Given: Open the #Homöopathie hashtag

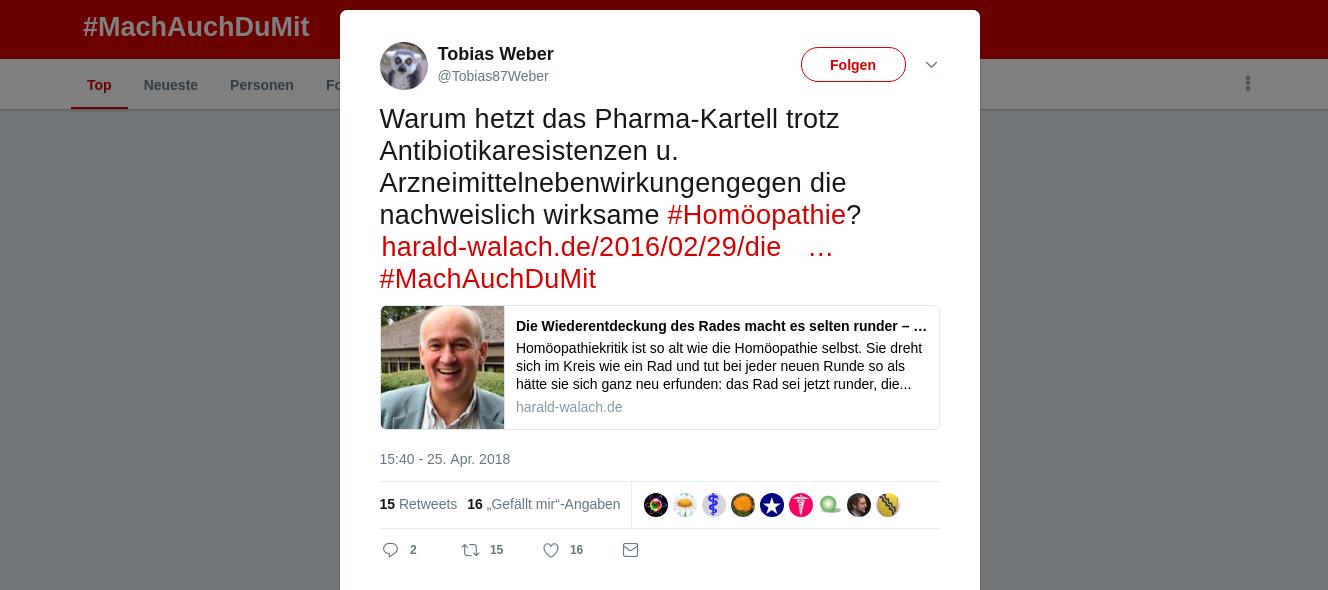Looking at the screenshot, I should (756, 215).
